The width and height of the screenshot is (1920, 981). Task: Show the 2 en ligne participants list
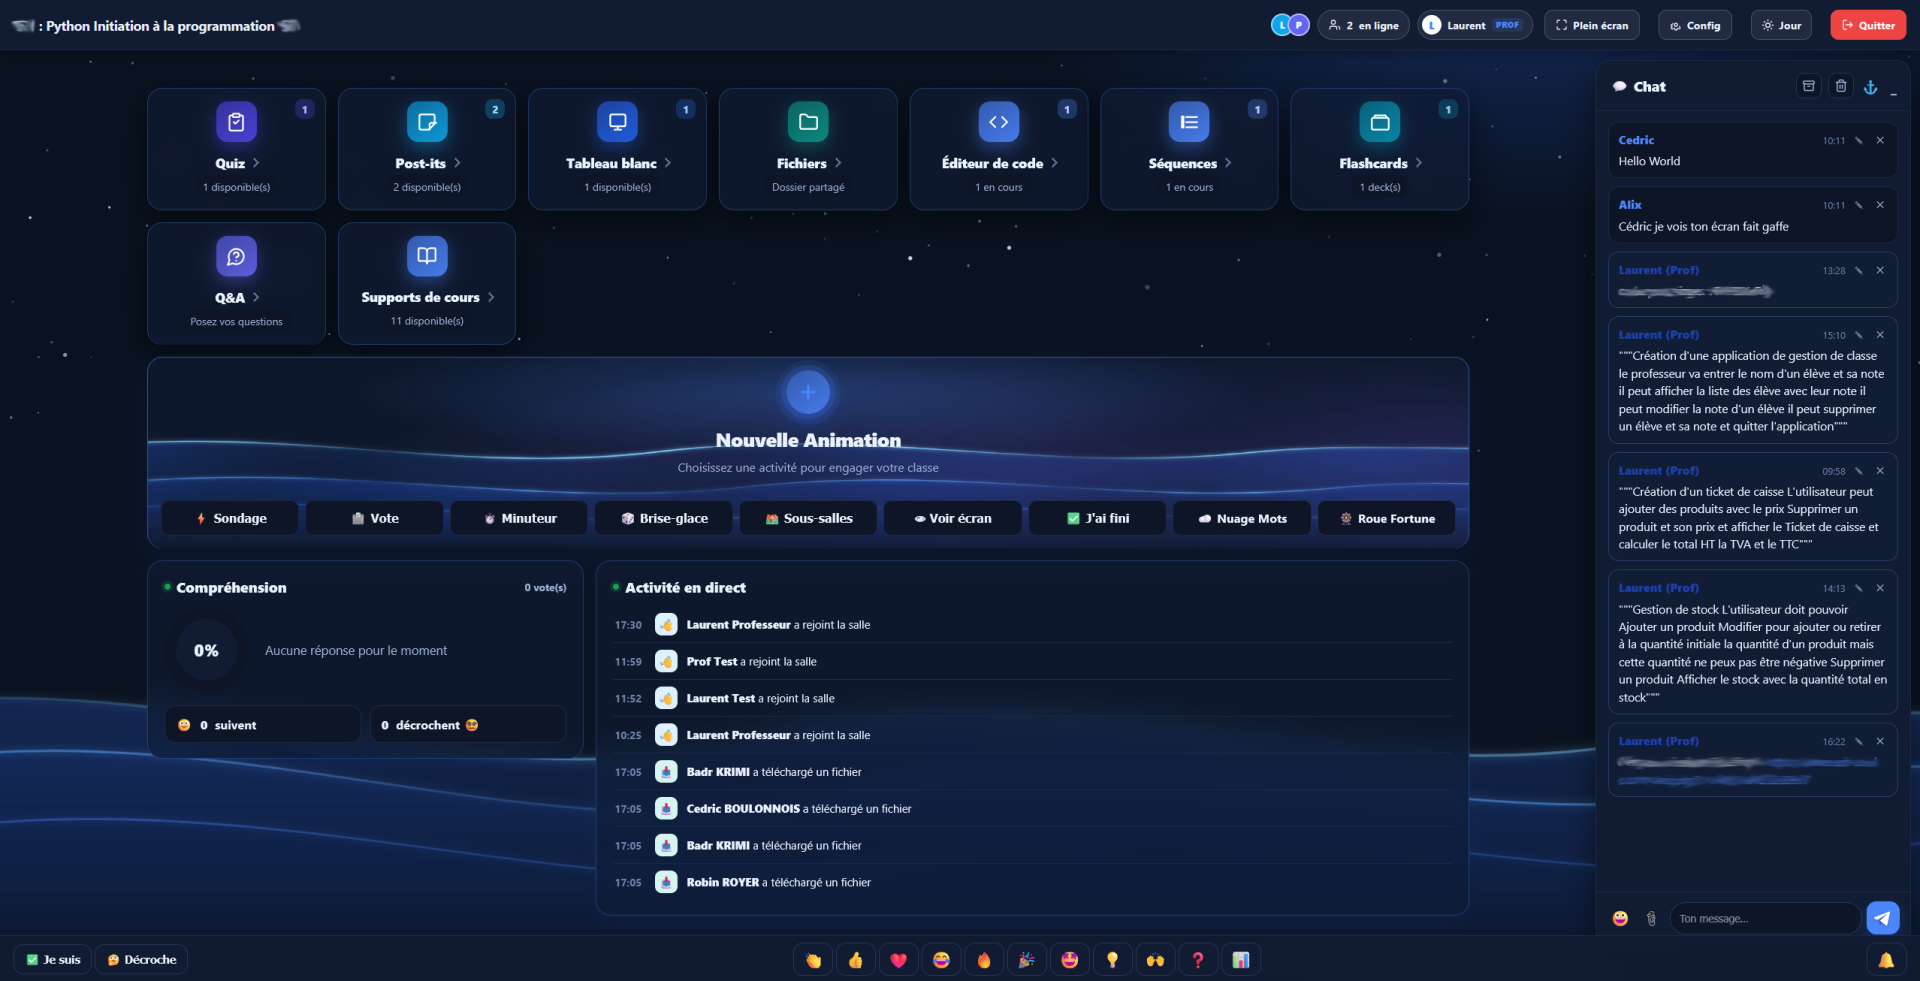pyautogui.click(x=1363, y=25)
